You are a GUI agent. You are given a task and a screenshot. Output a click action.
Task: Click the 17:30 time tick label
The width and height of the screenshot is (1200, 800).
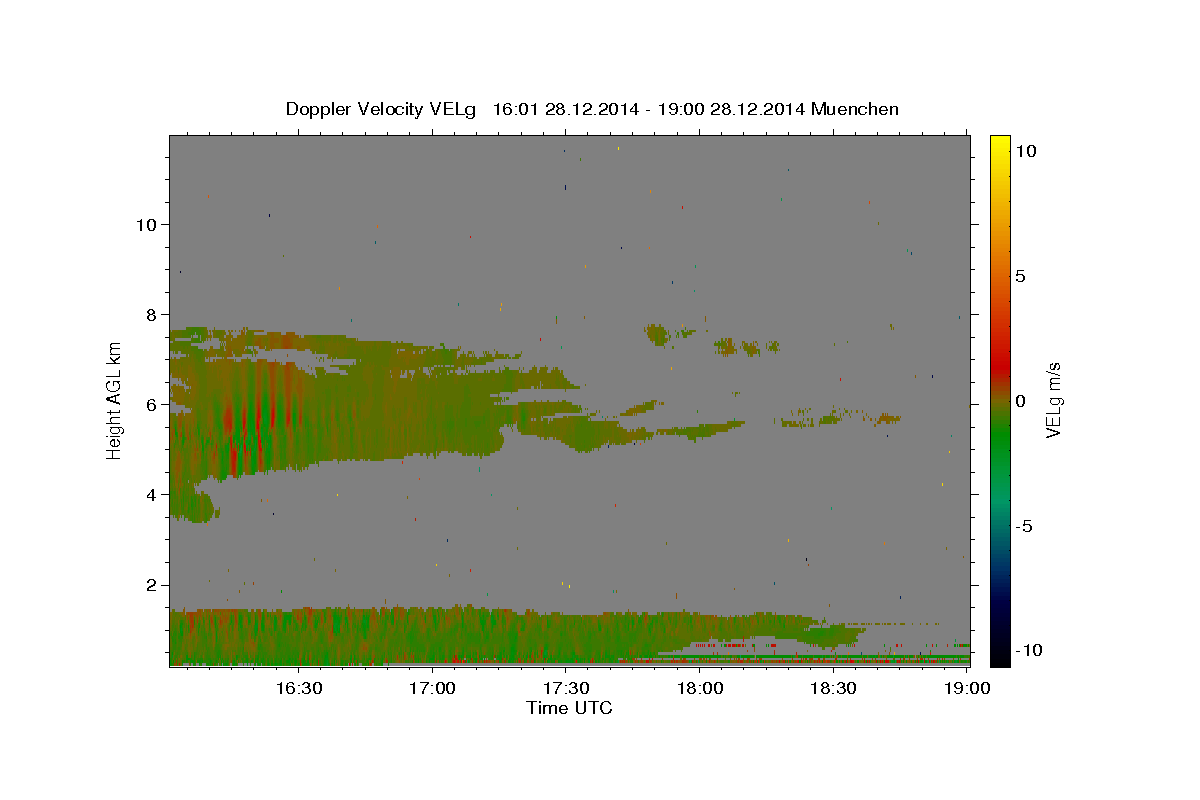tap(566, 688)
